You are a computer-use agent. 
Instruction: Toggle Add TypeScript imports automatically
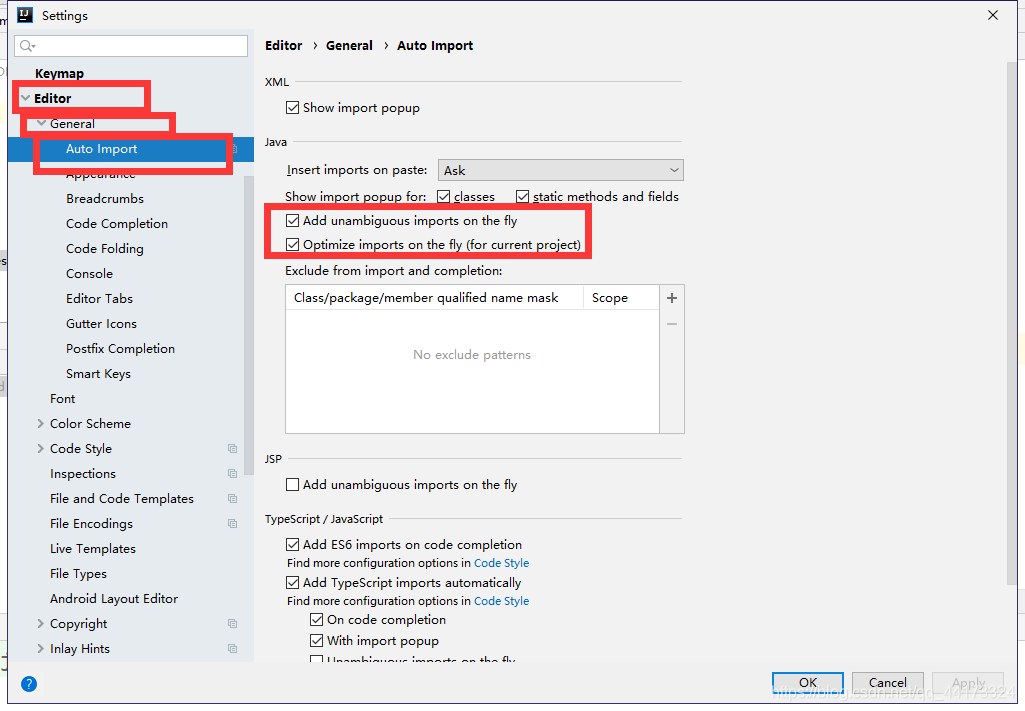[292, 582]
